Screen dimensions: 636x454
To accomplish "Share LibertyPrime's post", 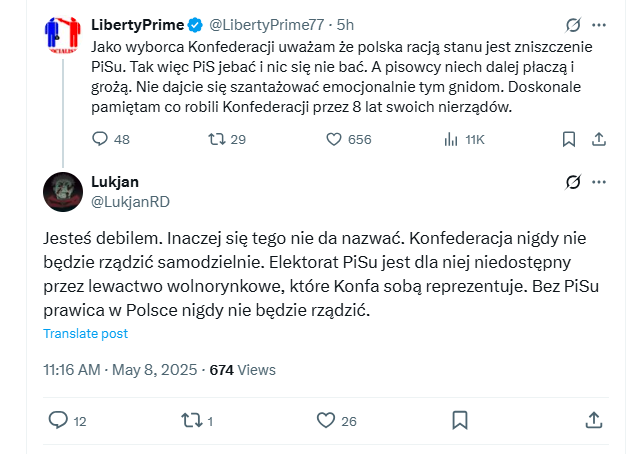I will pos(599,140).
